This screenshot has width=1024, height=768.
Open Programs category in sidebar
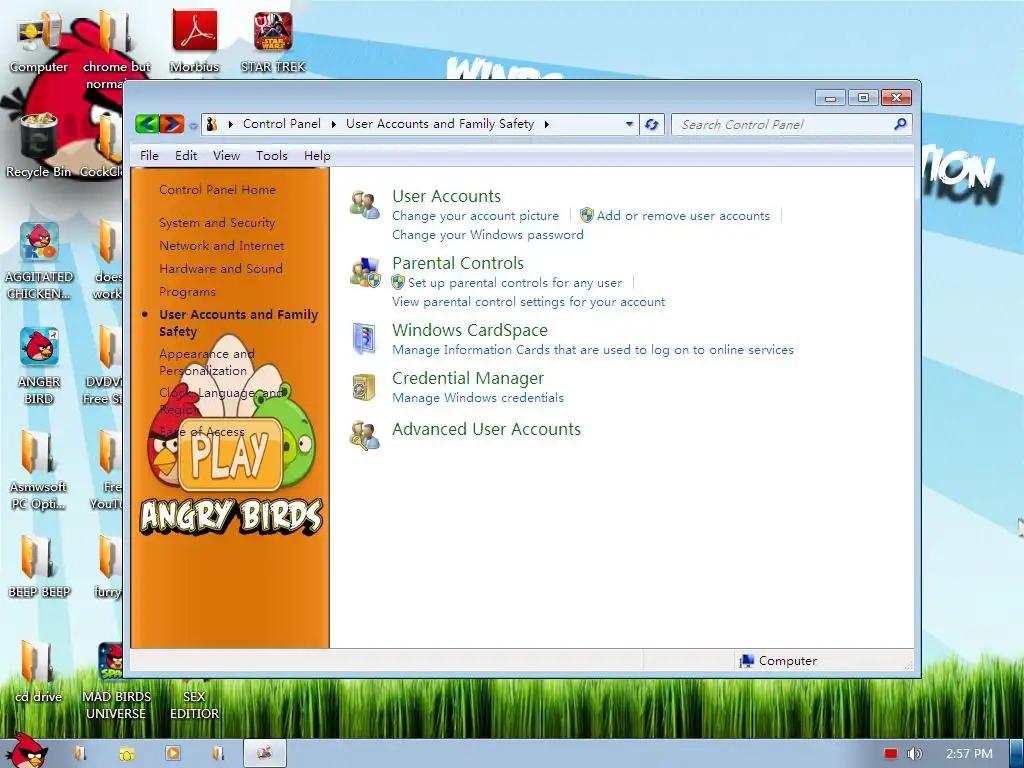(x=187, y=292)
